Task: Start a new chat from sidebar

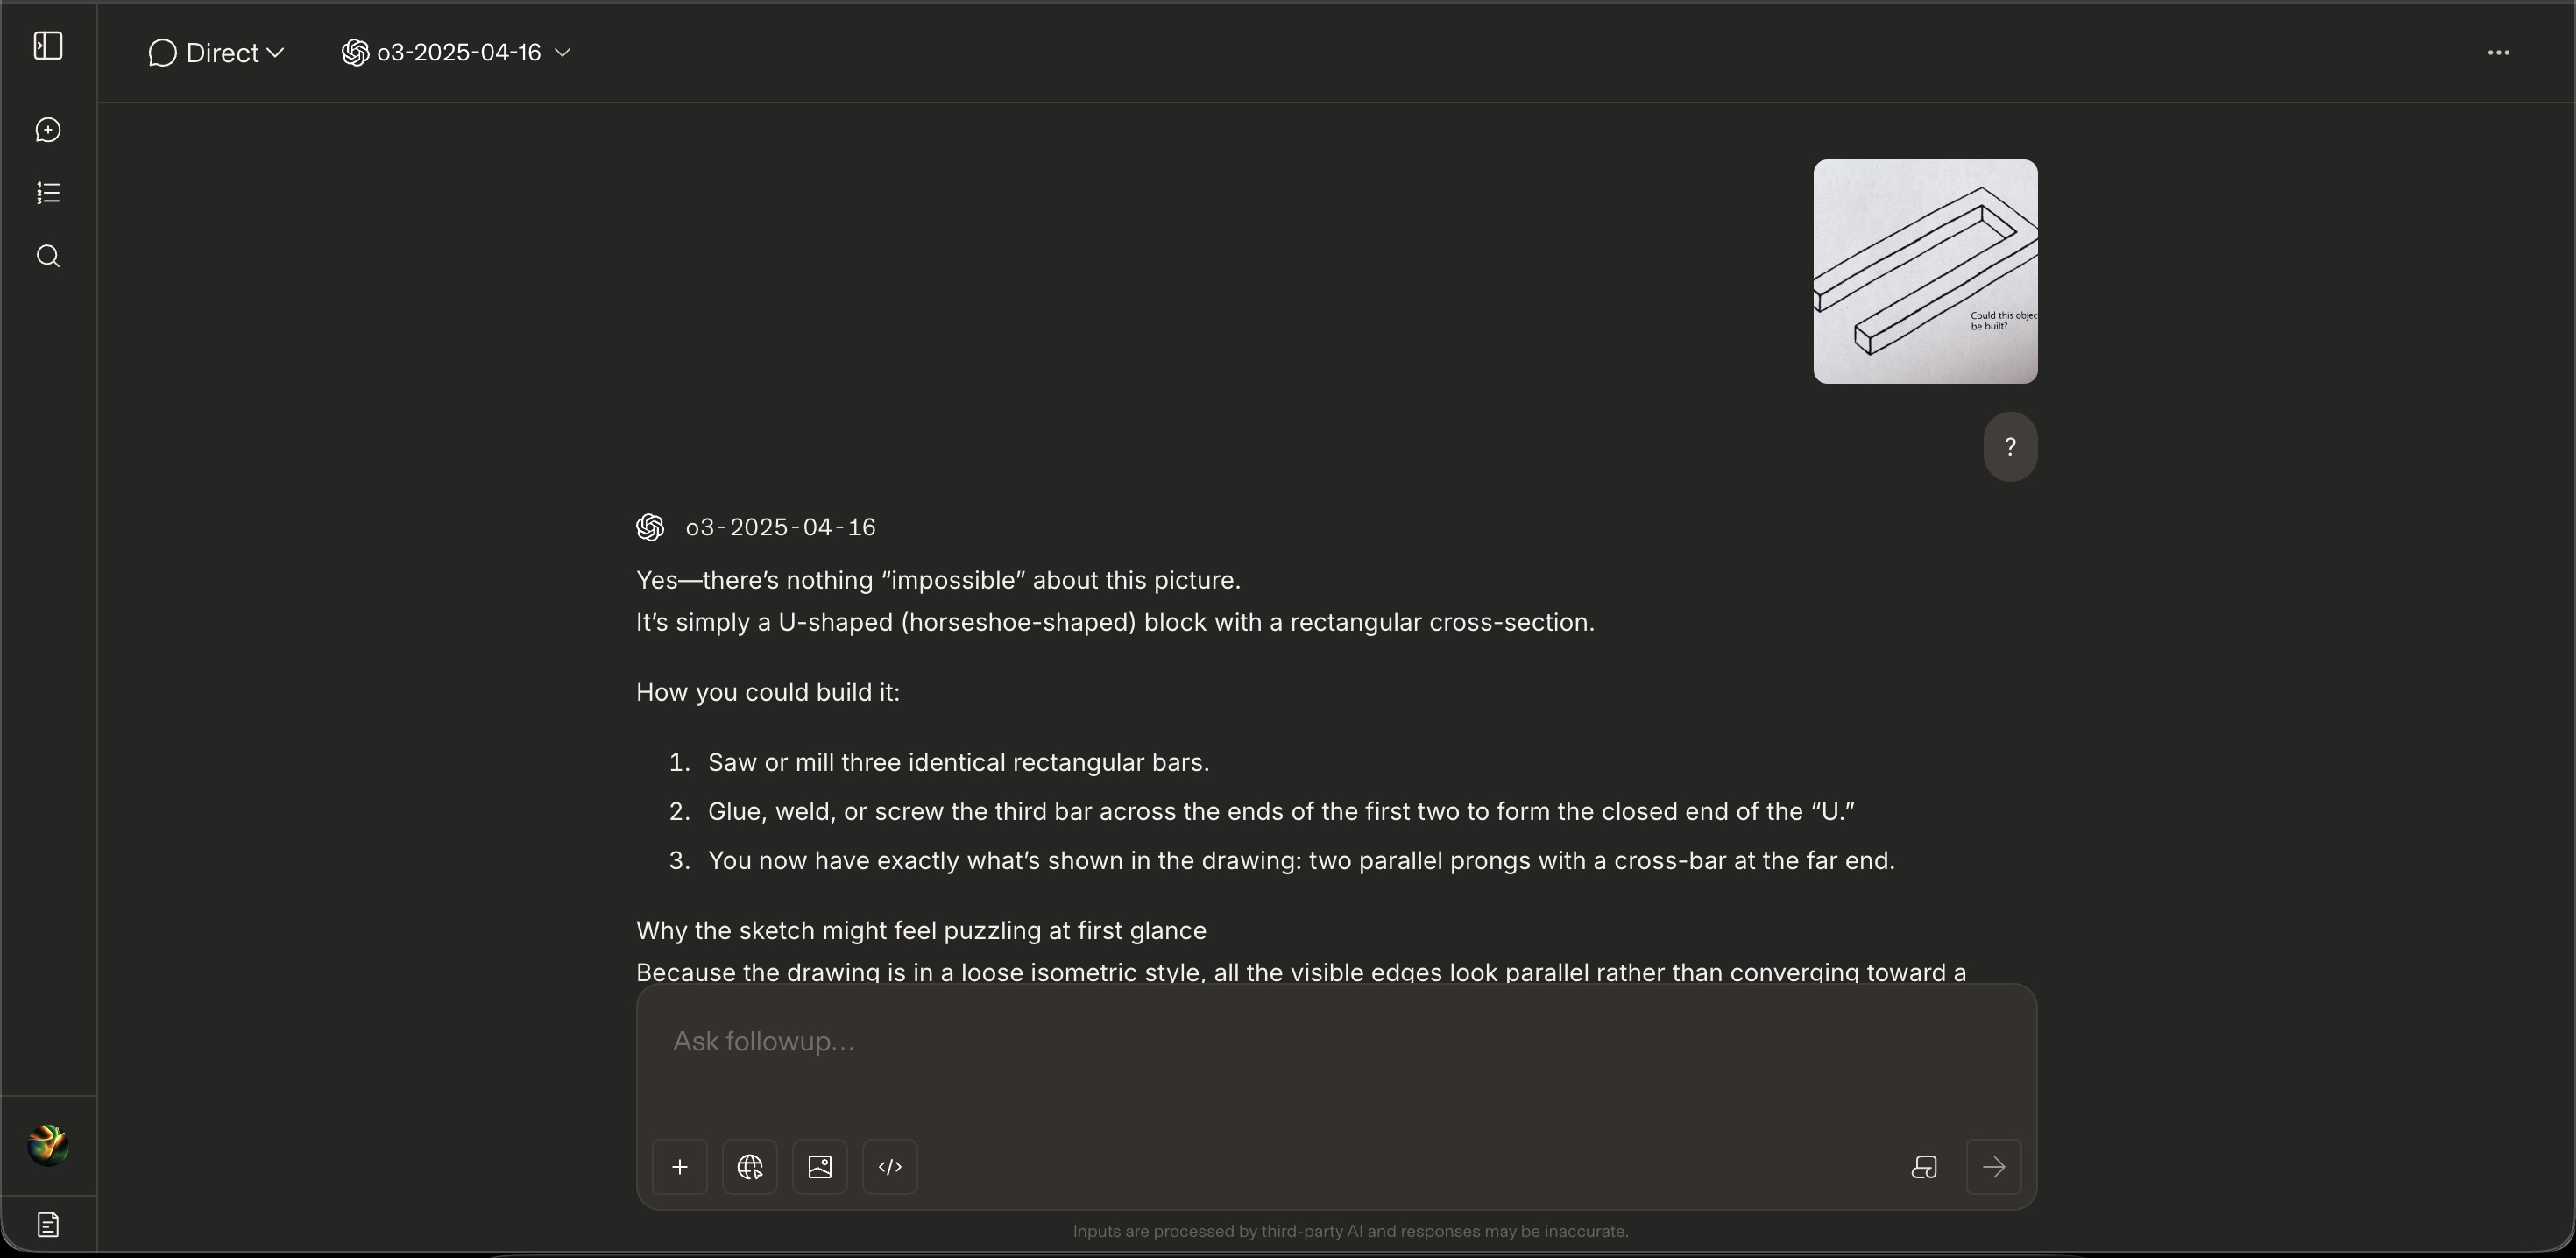Action: coord(48,130)
